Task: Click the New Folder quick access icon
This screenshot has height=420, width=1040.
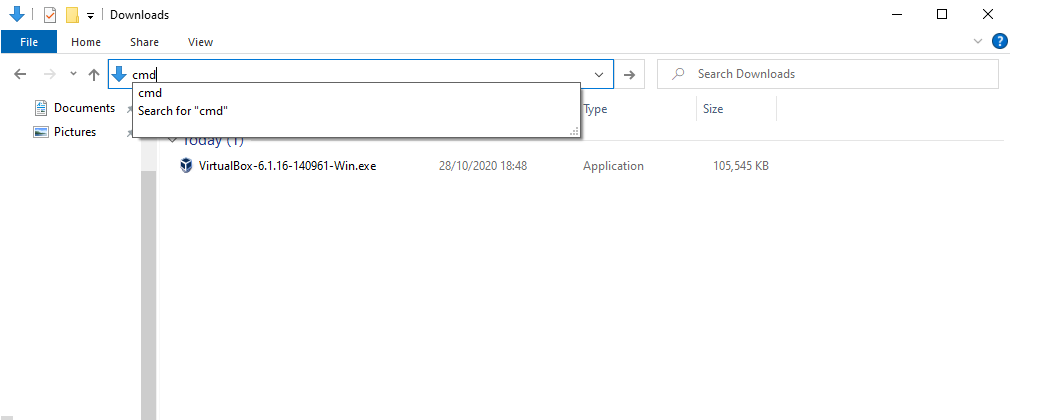Action: pyautogui.click(x=72, y=15)
